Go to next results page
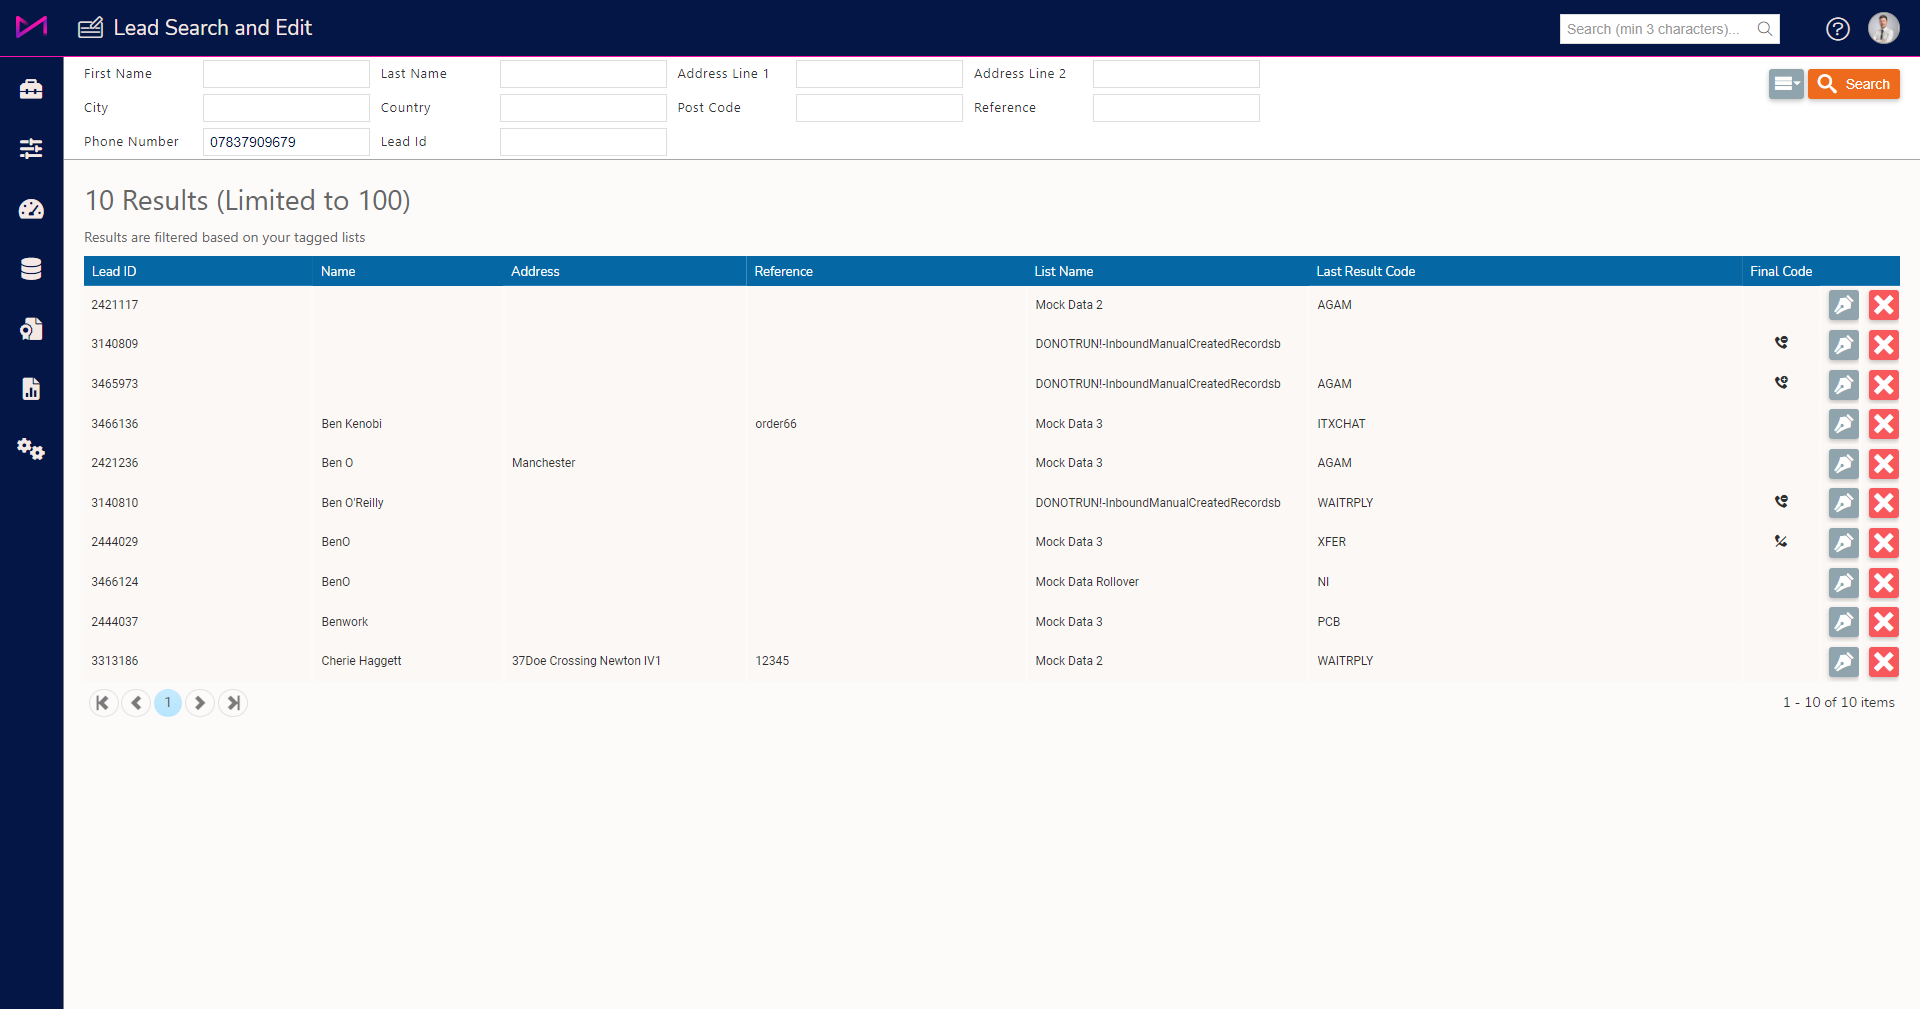The image size is (1920, 1009). pos(200,703)
